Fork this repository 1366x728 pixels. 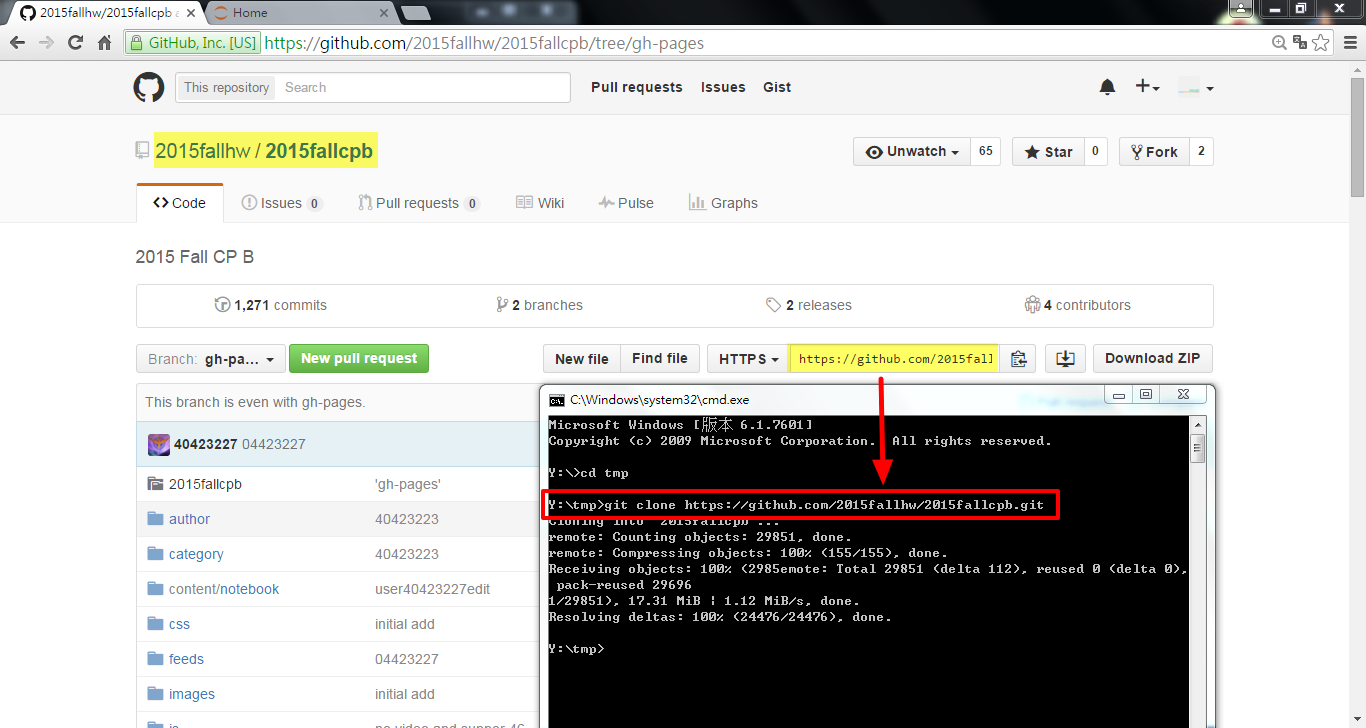1154,152
